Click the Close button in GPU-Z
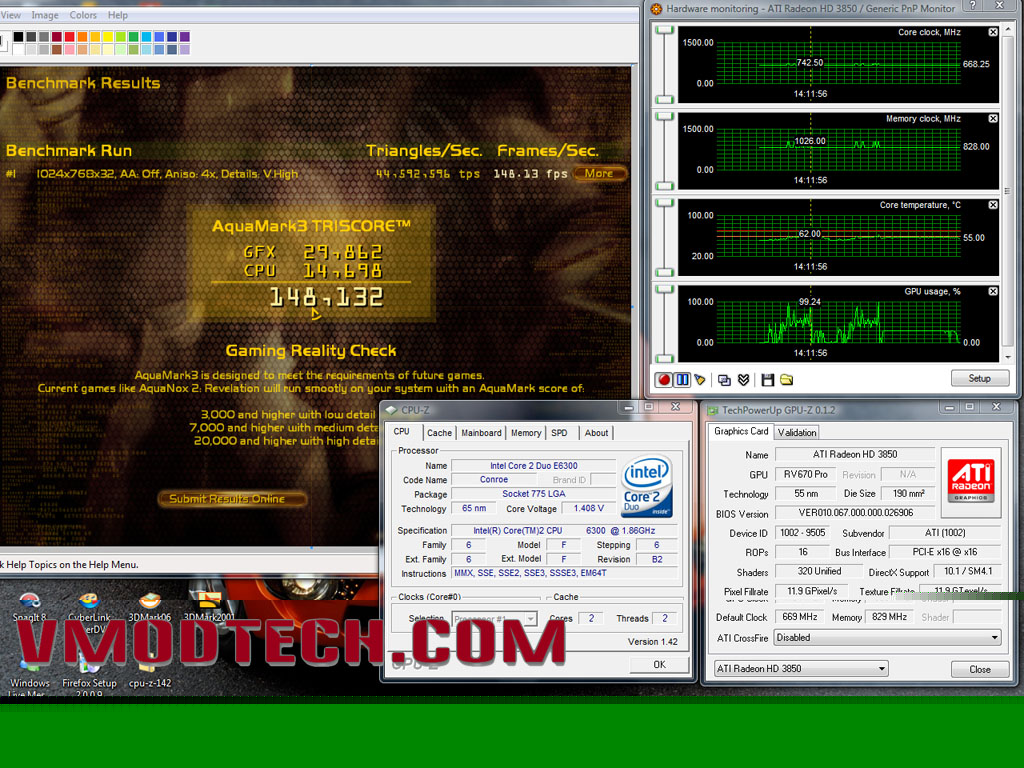The width and height of the screenshot is (1024, 768). 980,669
